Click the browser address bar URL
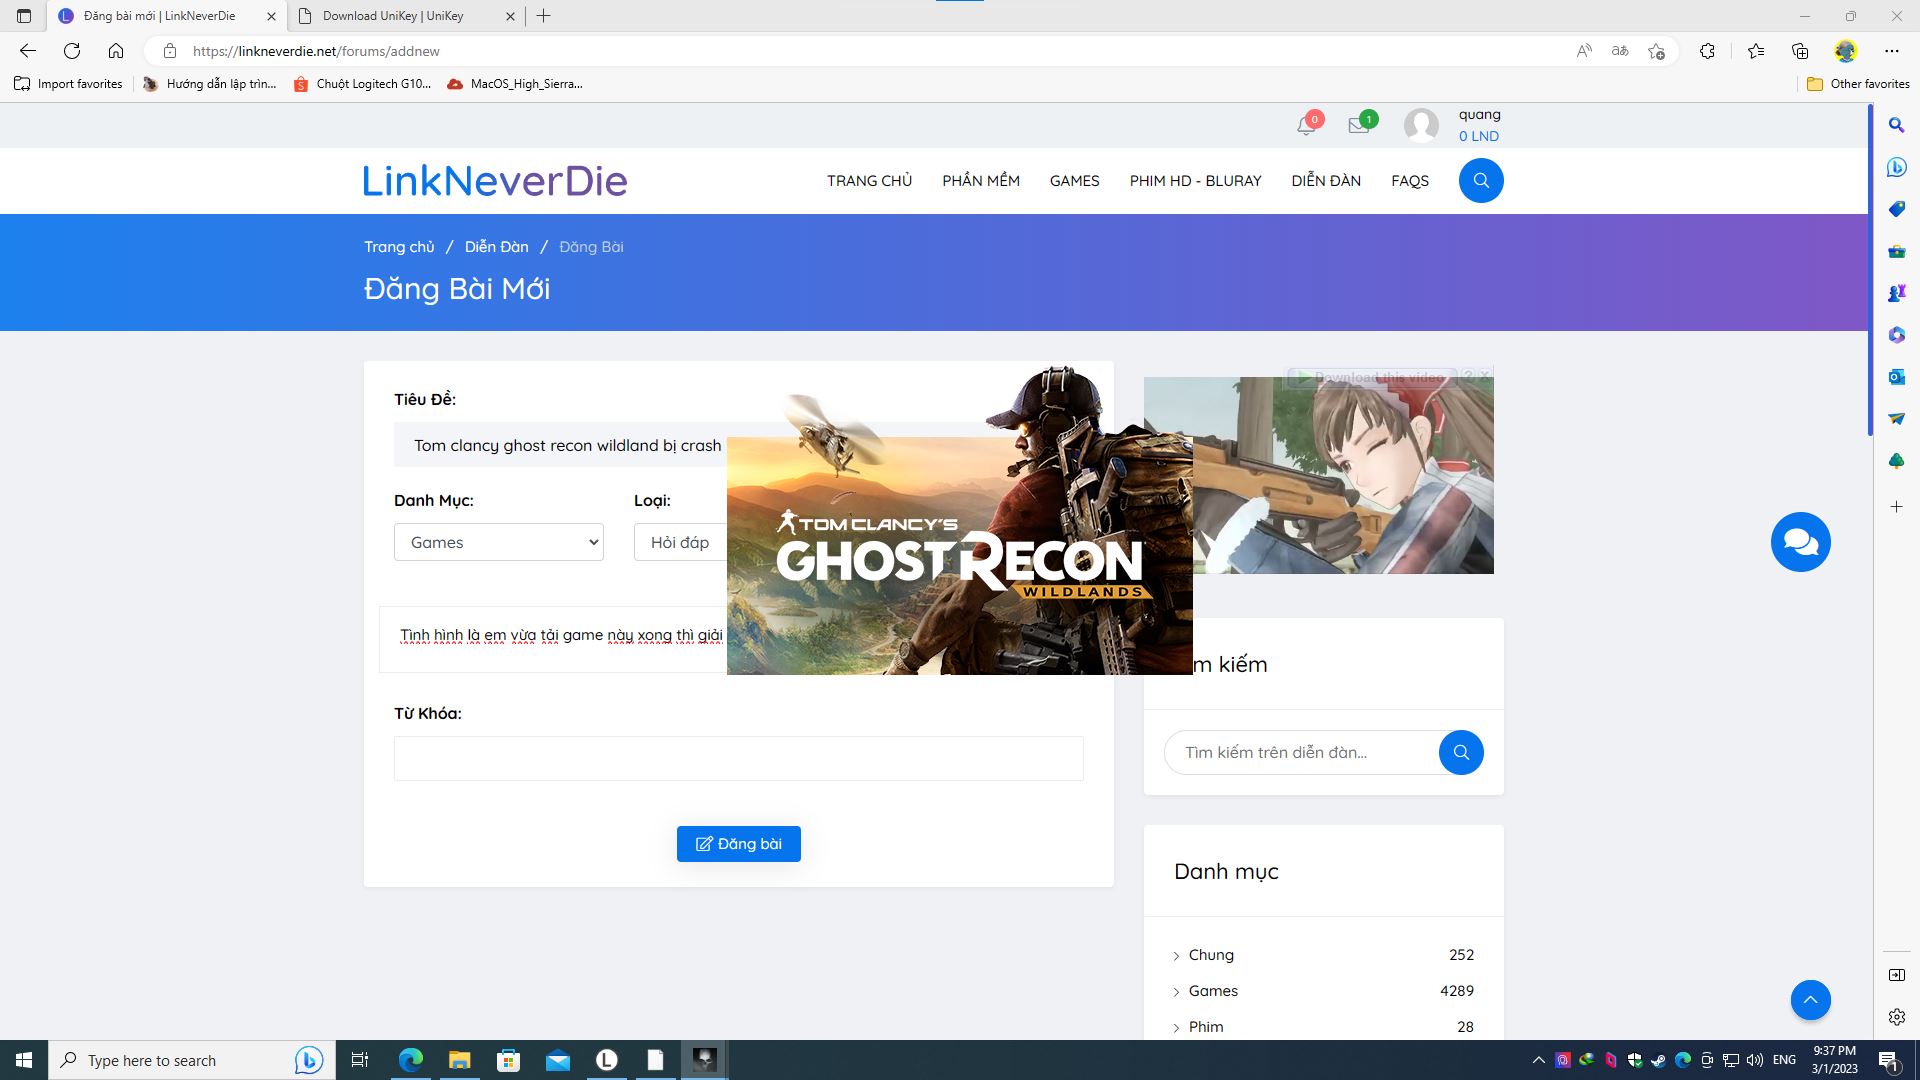 click(316, 51)
